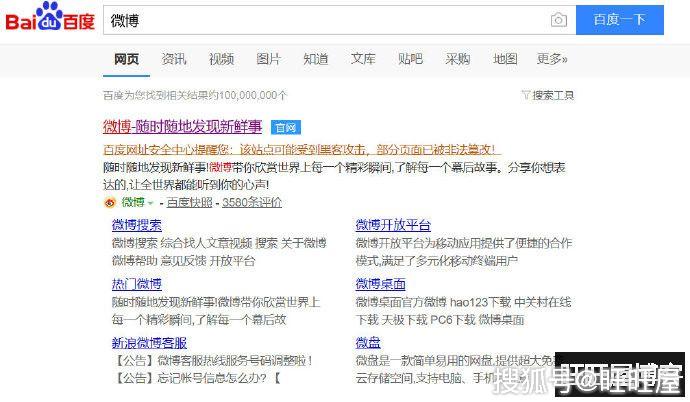Switch to the 资讯 tab
The image size is (690, 402).
pyautogui.click(x=174, y=59)
